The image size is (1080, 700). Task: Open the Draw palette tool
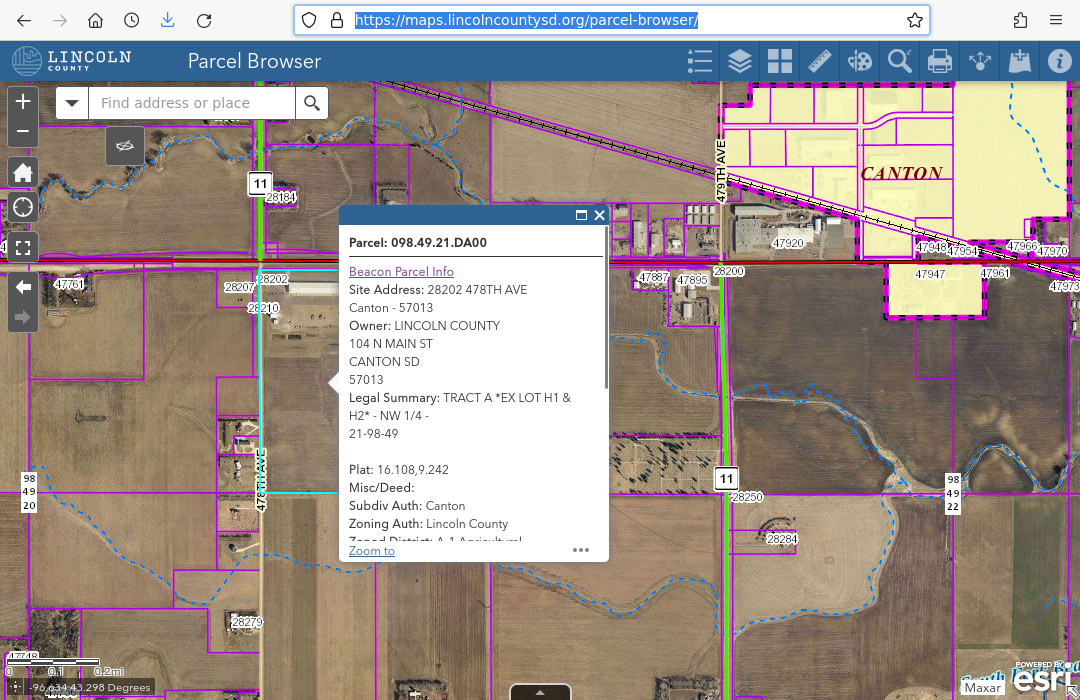point(860,62)
